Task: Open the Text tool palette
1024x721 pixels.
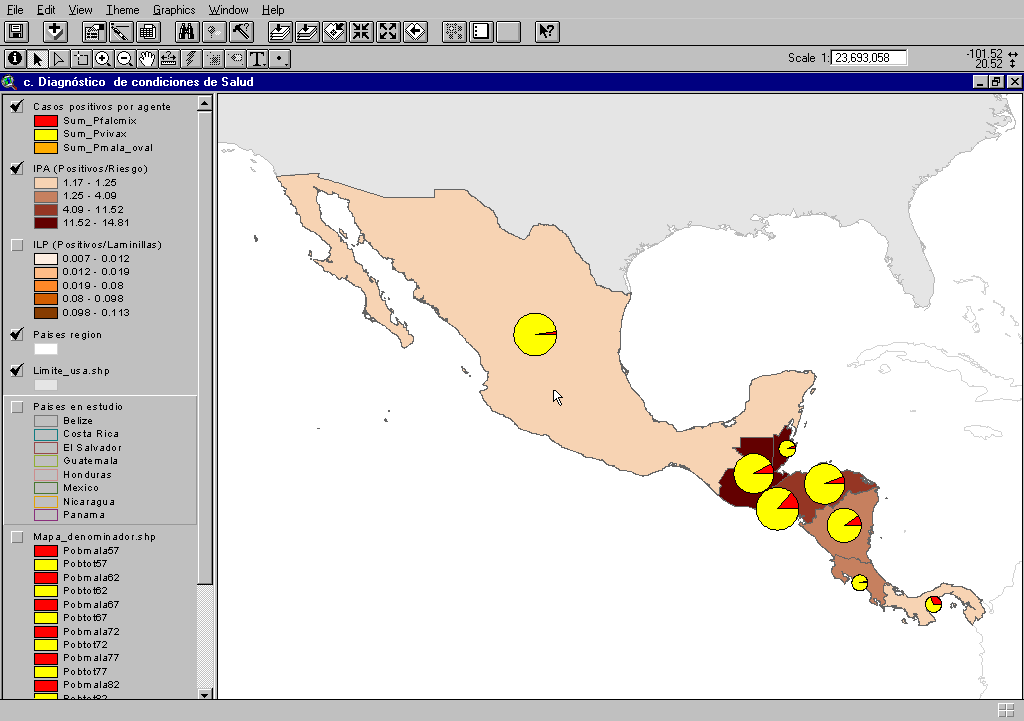Action: 258,59
